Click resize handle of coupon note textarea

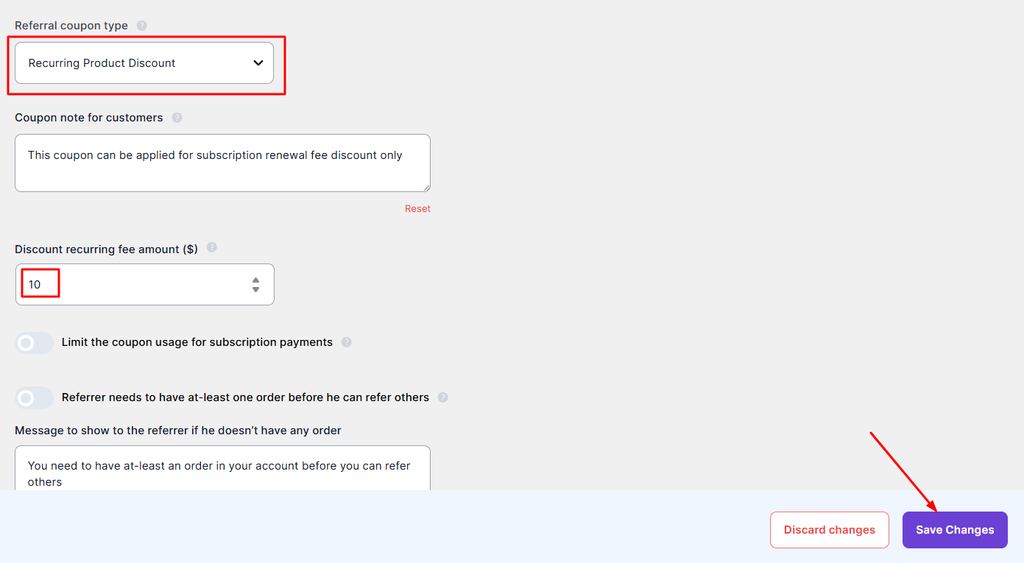426,187
